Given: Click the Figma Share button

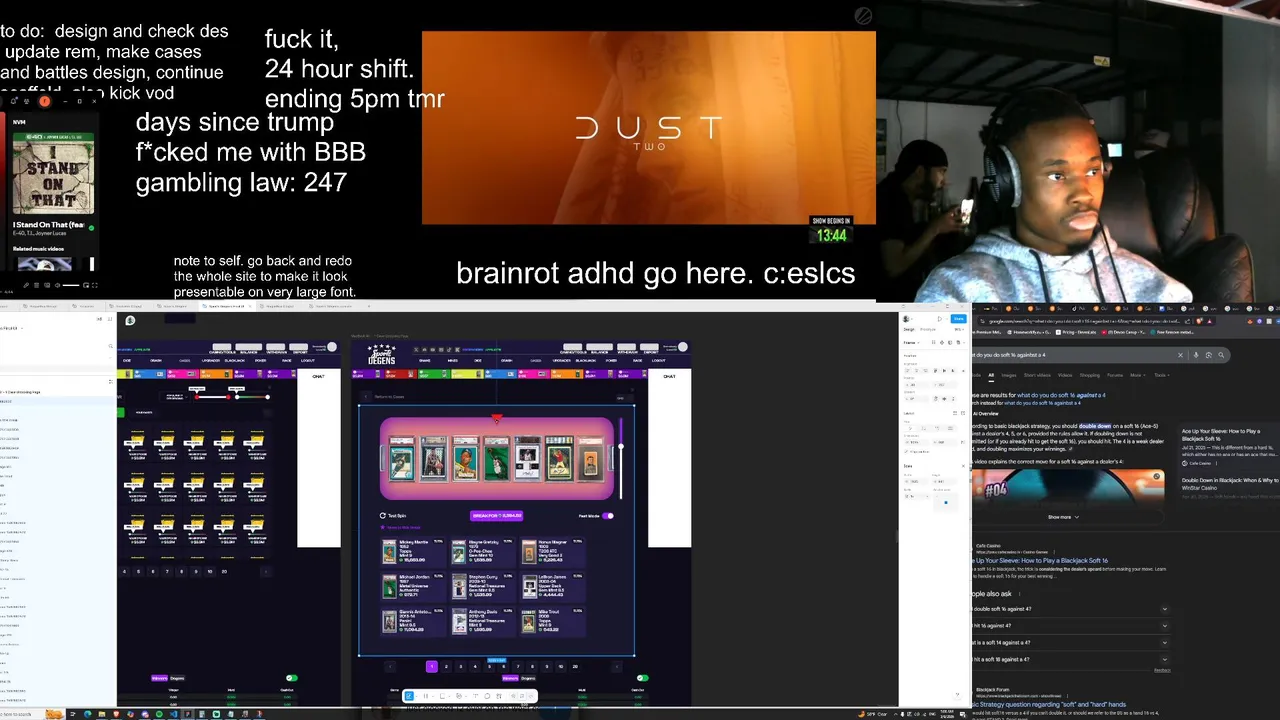Looking at the screenshot, I should point(958,319).
